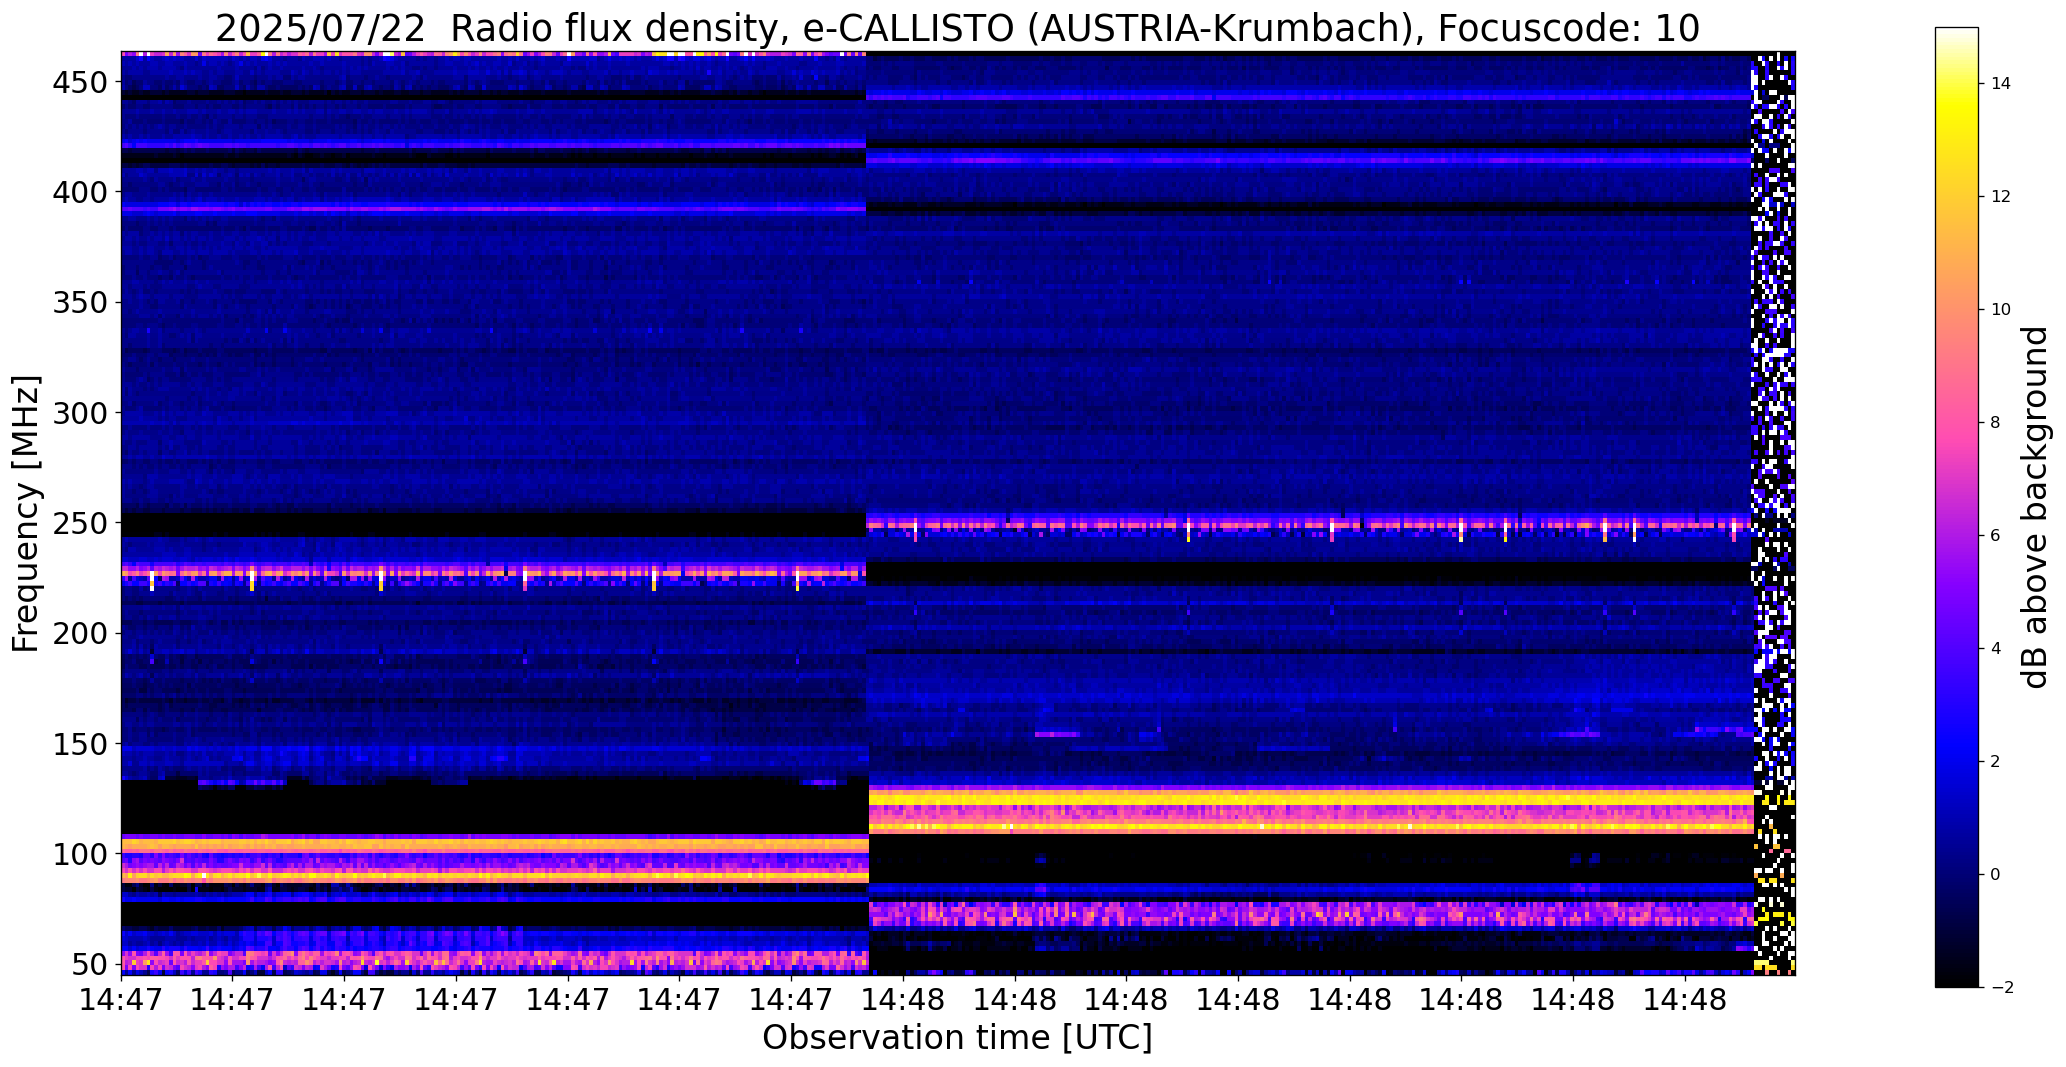Screen dimensions: 2066x1067
Task: Click the plot title with e-CALLISTO AUSTRIA-Krumbach
Action: click(x=957, y=29)
